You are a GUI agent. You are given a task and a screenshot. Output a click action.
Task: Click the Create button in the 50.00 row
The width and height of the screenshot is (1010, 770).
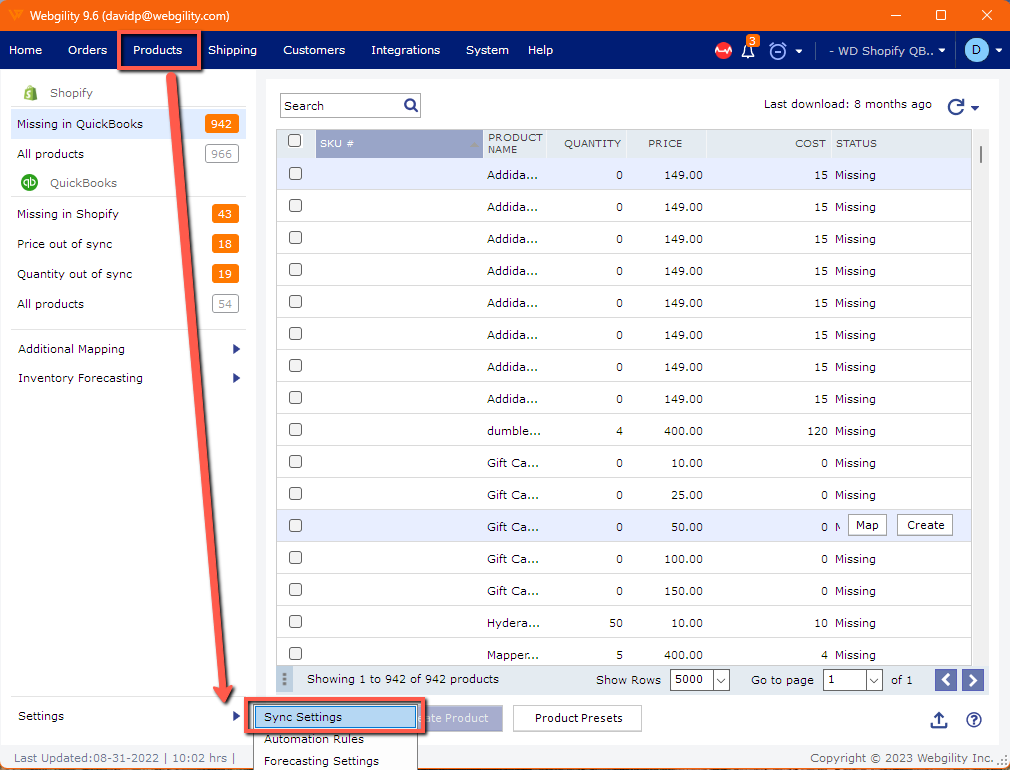pyautogui.click(x=925, y=525)
